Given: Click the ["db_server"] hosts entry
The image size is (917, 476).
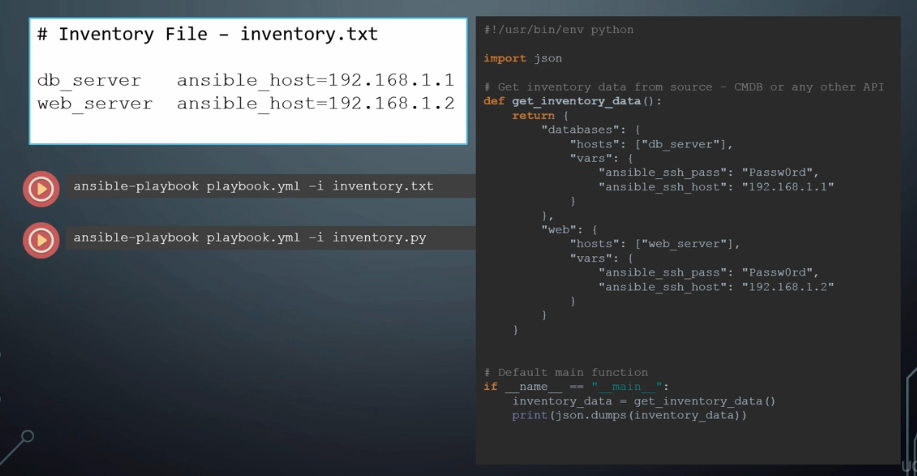Looking at the screenshot, I should coord(684,144).
